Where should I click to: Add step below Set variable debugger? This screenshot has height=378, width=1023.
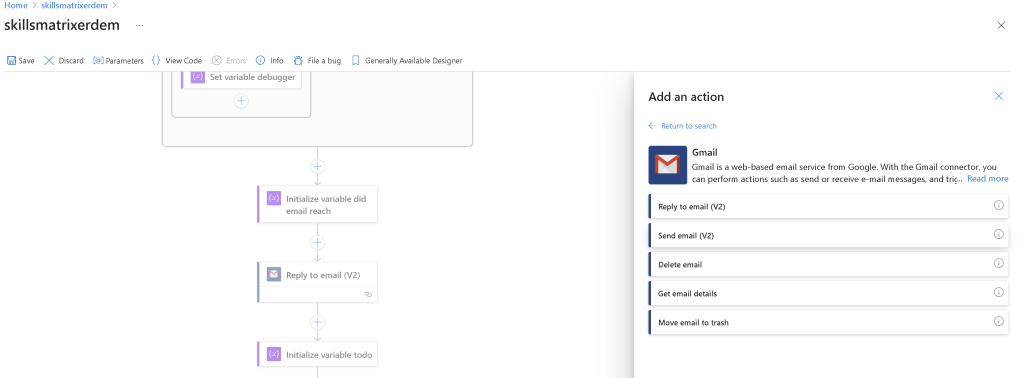point(241,101)
